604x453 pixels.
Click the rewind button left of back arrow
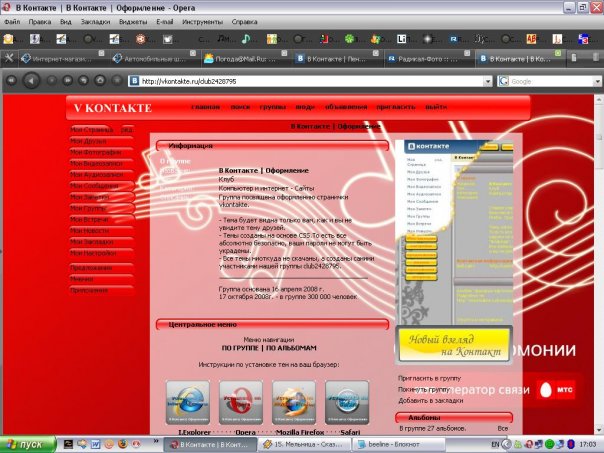[12, 81]
